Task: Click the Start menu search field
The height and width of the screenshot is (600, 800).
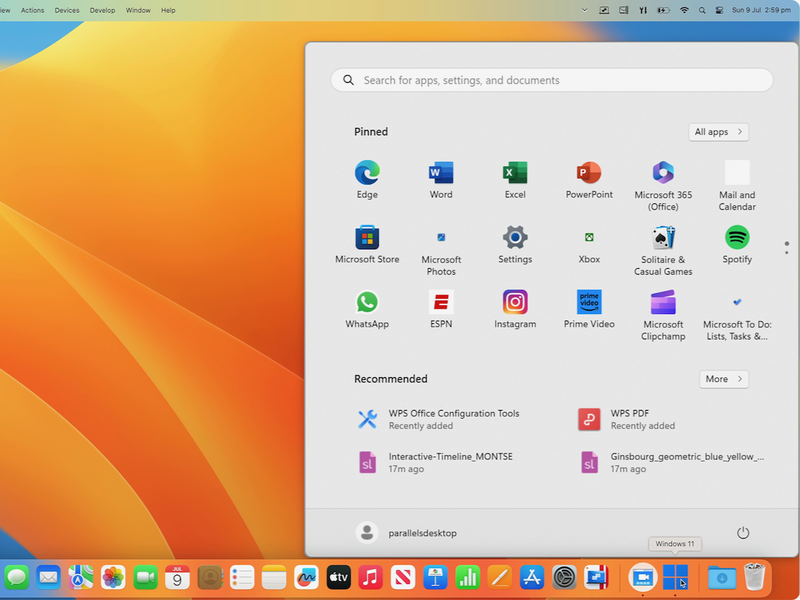Action: (x=552, y=80)
